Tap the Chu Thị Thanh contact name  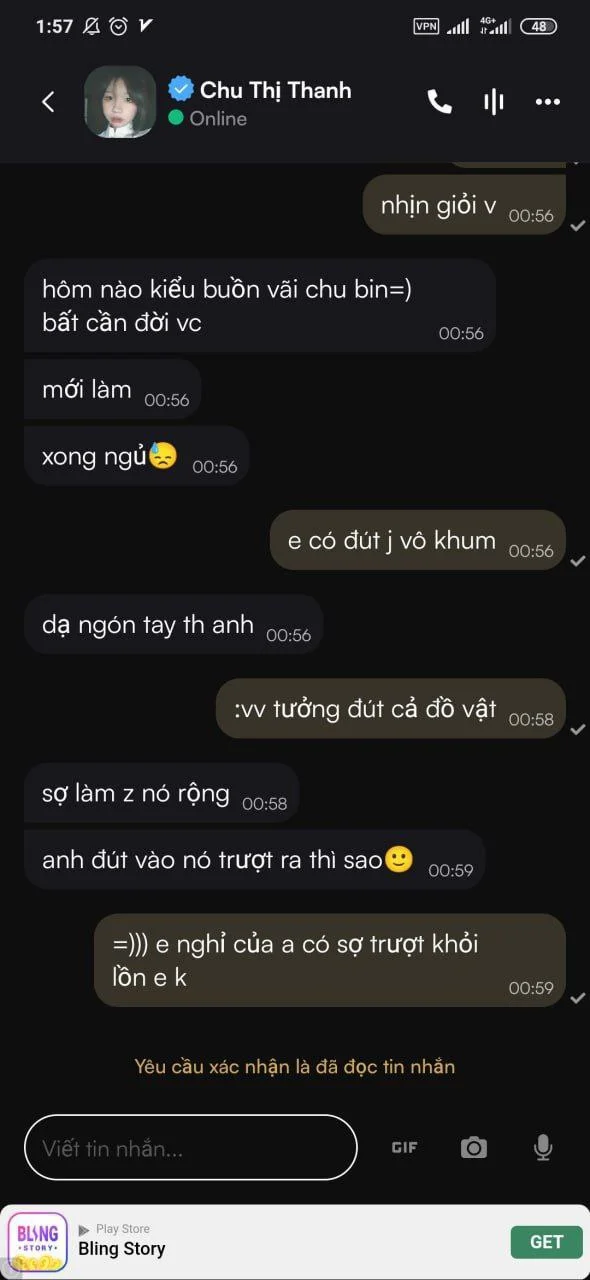pyautogui.click(x=275, y=90)
